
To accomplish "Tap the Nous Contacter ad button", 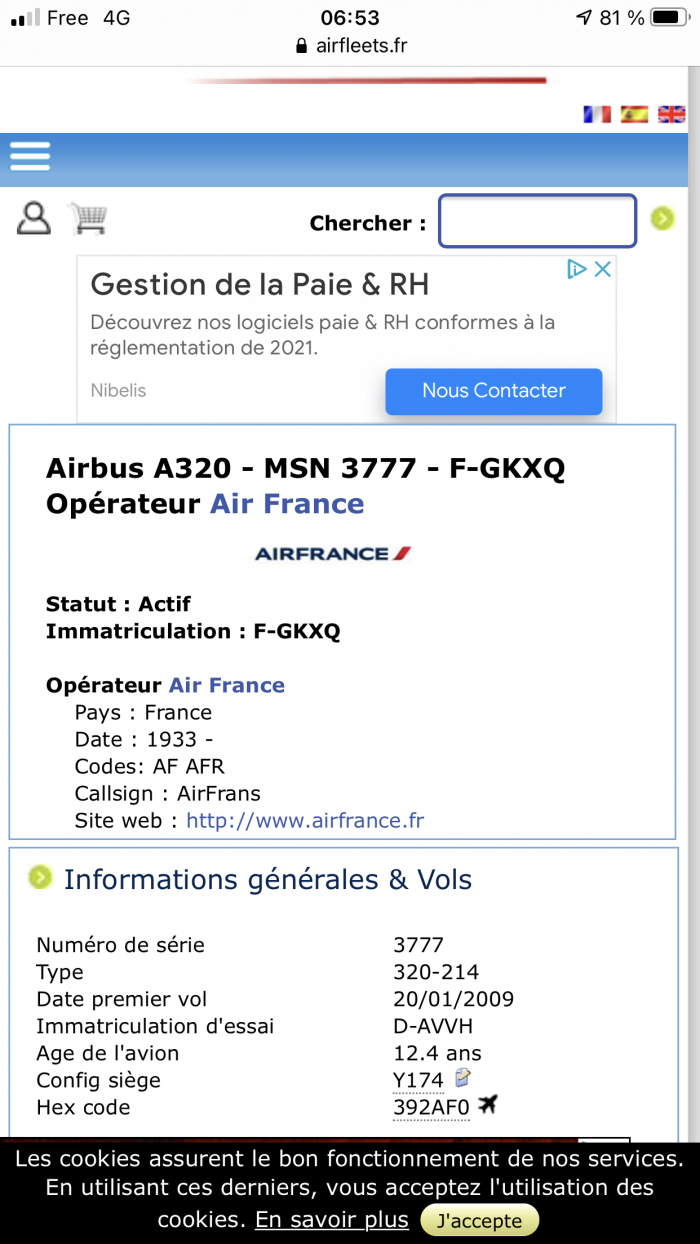I will coord(494,391).
